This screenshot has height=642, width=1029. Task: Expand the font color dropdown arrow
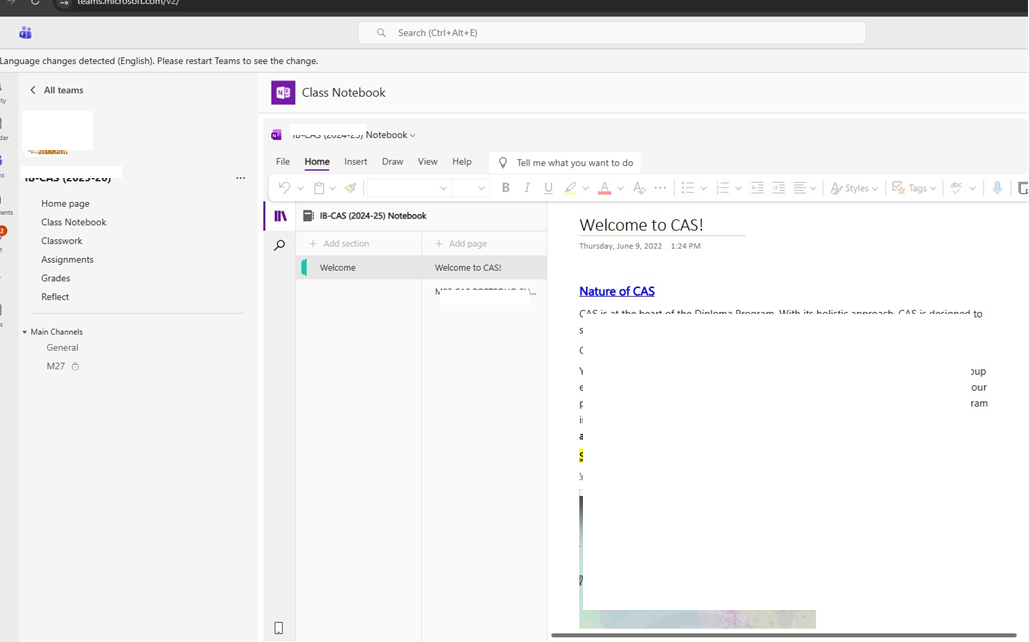click(x=620, y=188)
